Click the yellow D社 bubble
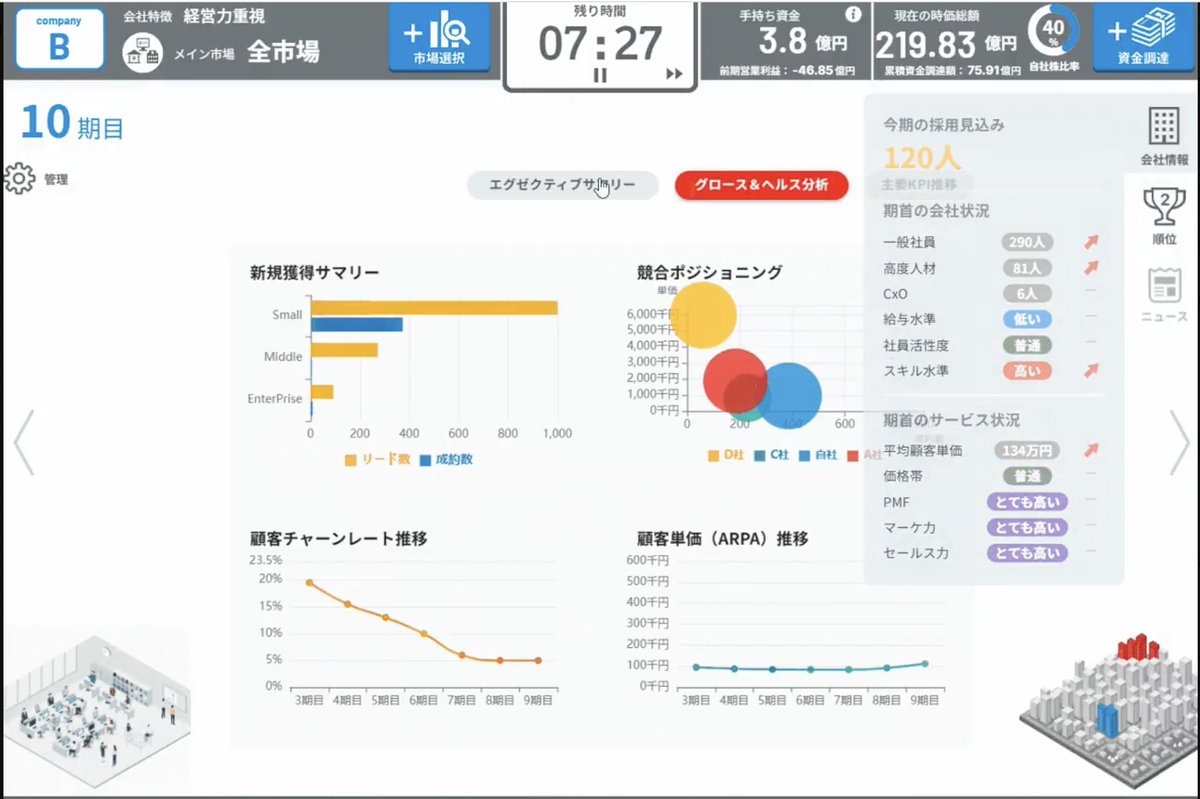 (702, 315)
